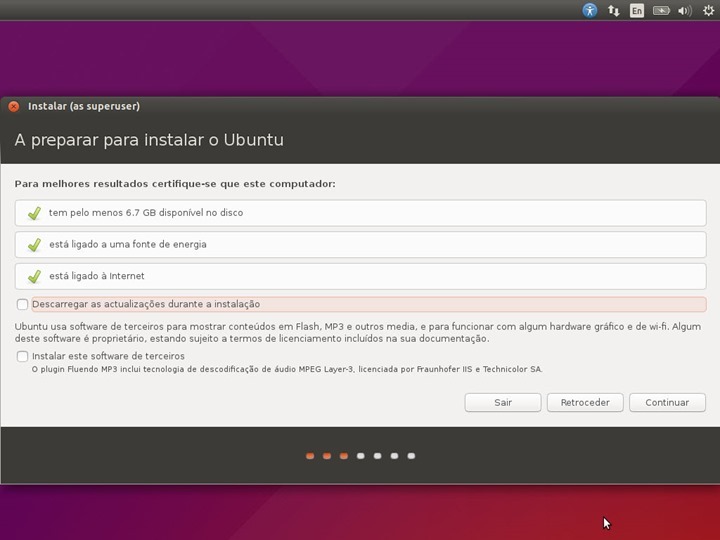Click the Retroceder button

click(x=585, y=403)
